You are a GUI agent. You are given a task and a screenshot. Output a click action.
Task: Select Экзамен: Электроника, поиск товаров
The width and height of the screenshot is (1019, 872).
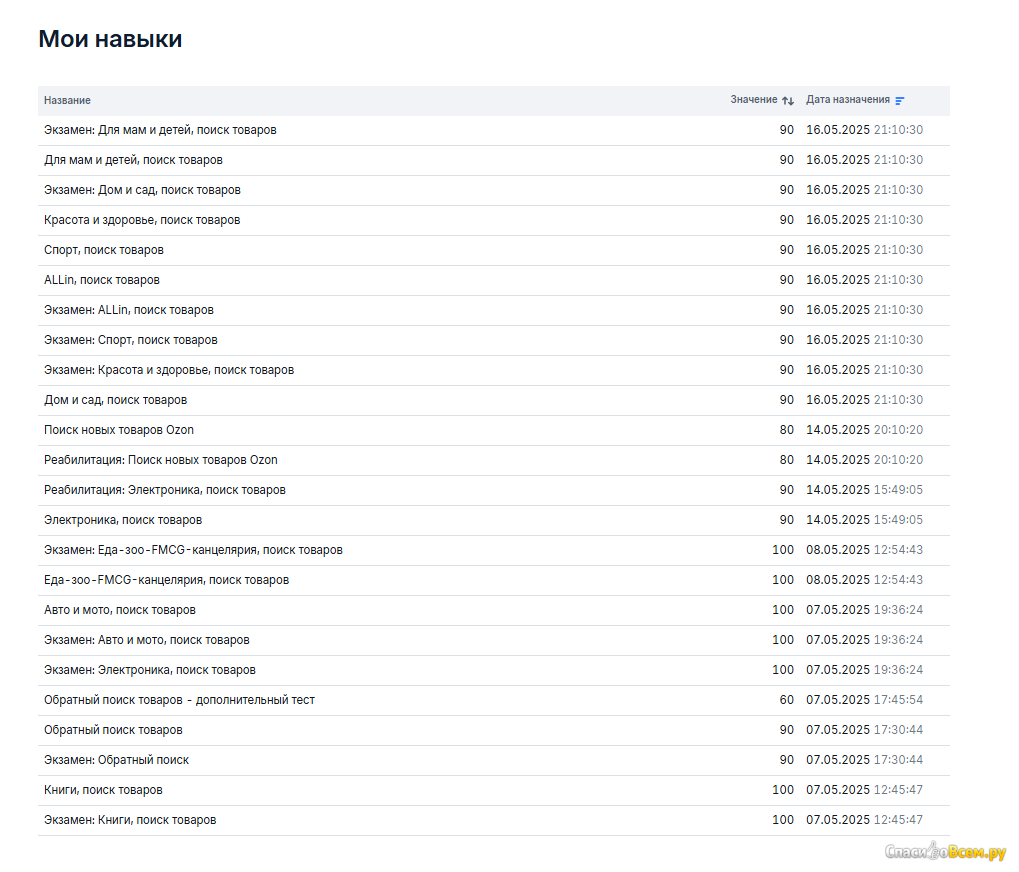click(150, 670)
